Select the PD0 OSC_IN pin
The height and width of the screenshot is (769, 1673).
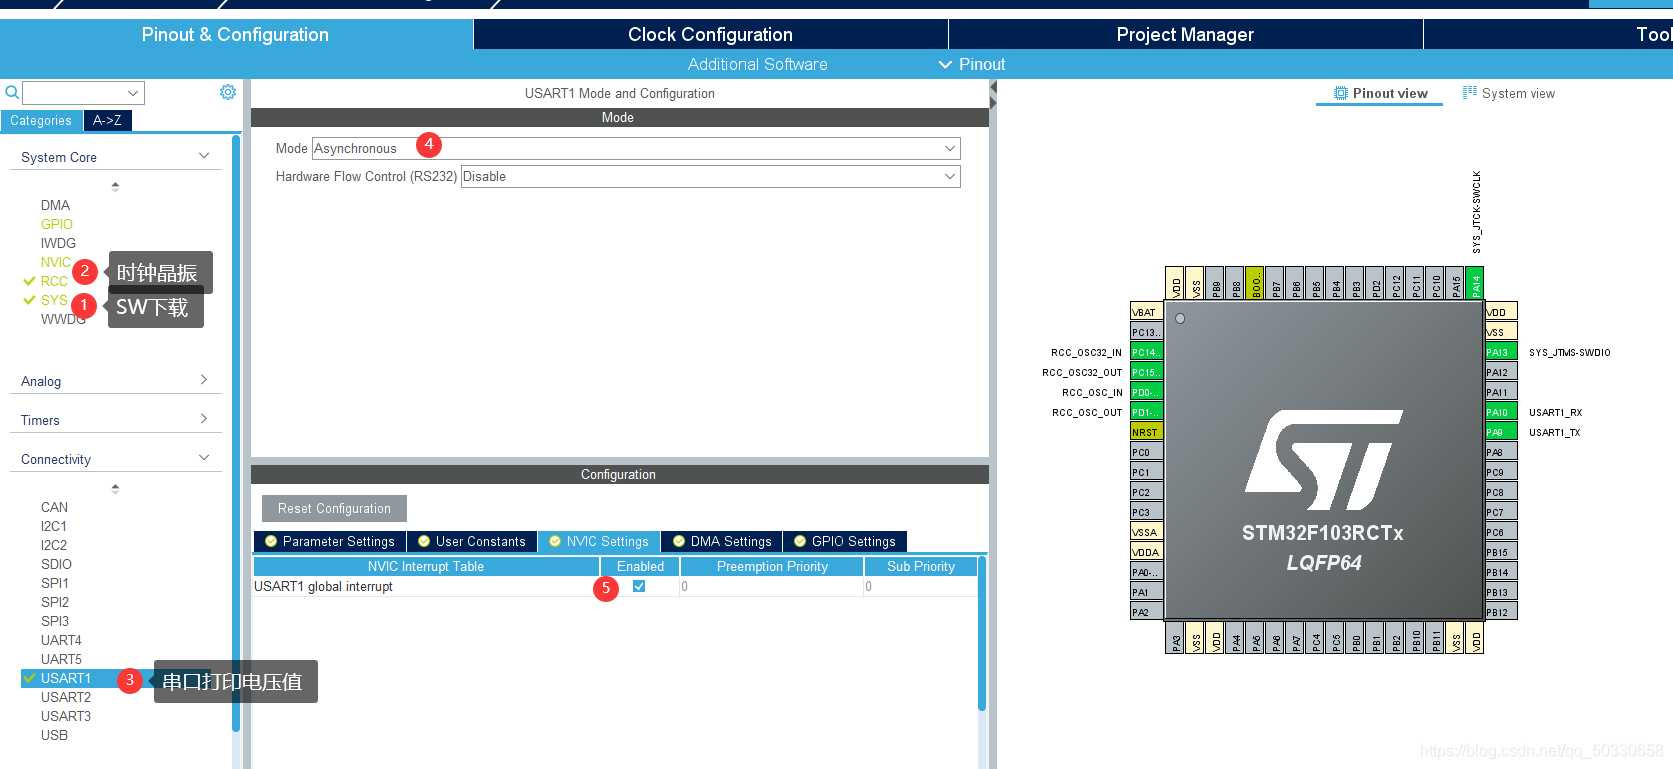pos(1147,392)
